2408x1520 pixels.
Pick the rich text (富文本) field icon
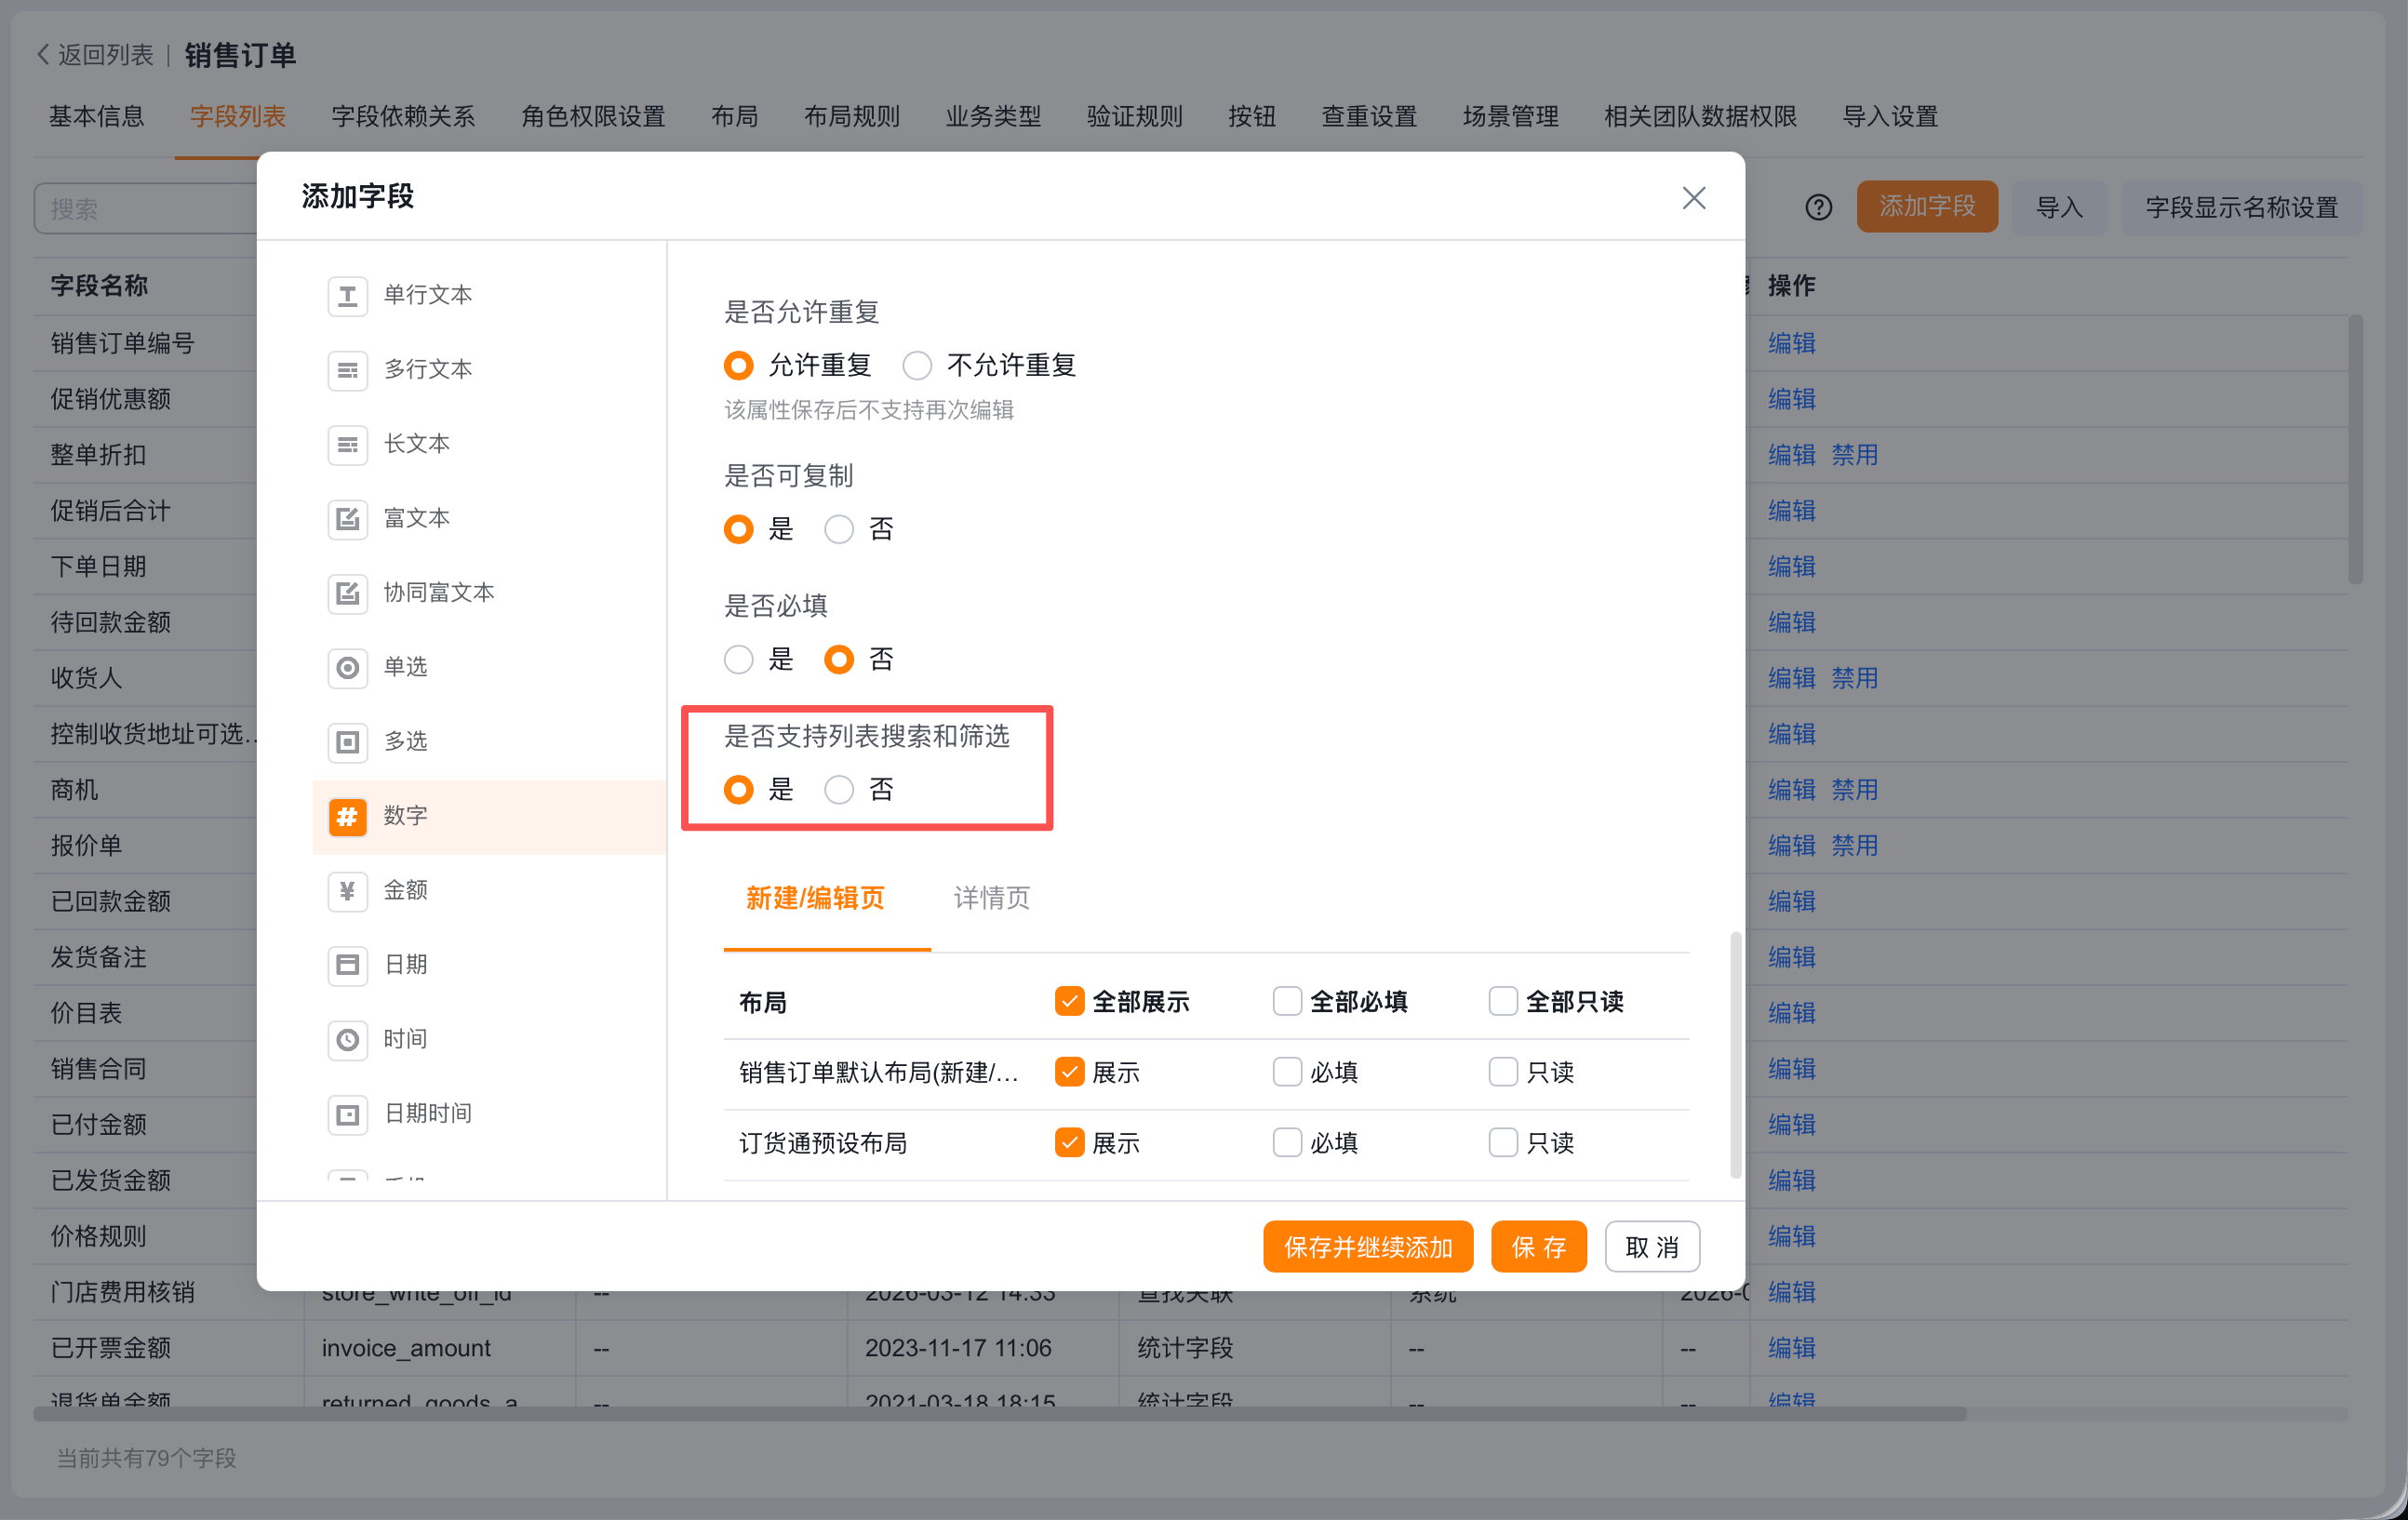tap(347, 519)
